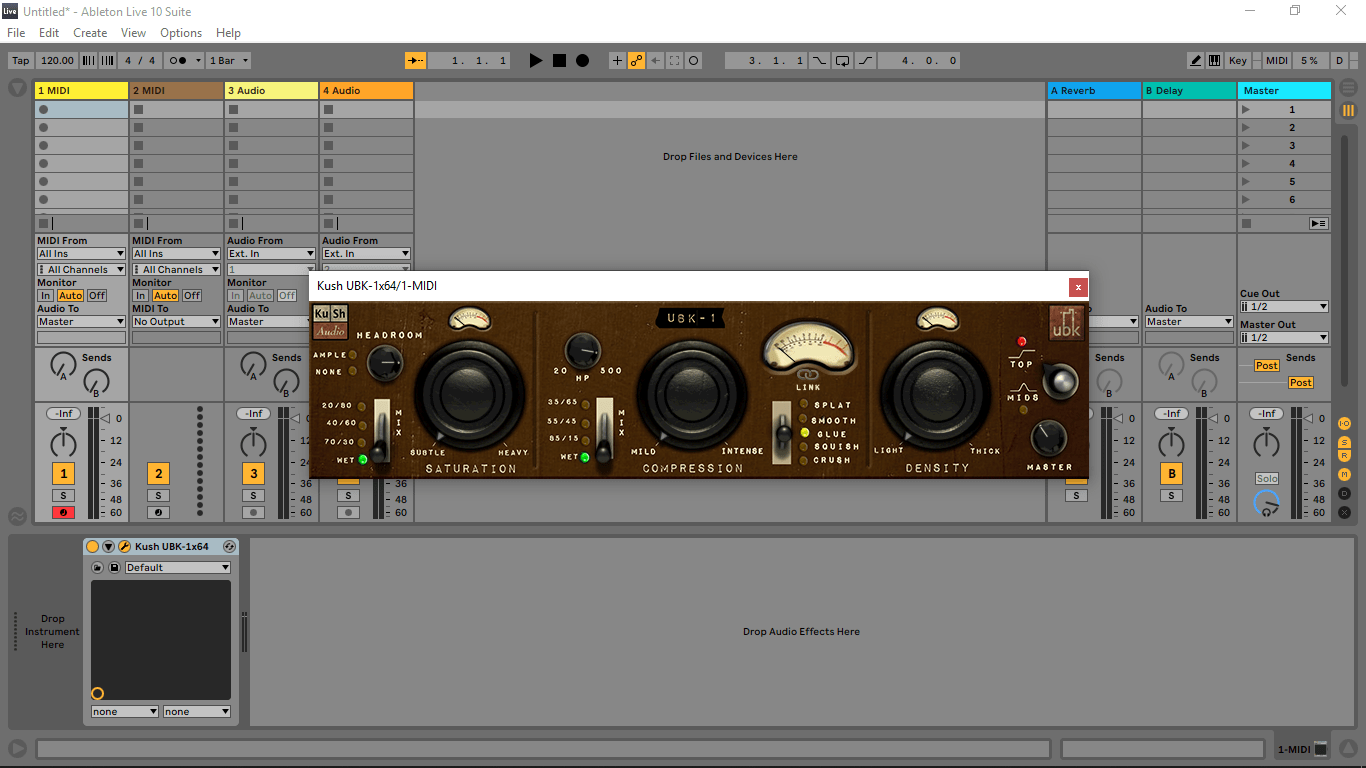The height and width of the screenshot is (768, 1366).
Task: Toggle the metronome in the control bar
Action: [x=180, y=61]
